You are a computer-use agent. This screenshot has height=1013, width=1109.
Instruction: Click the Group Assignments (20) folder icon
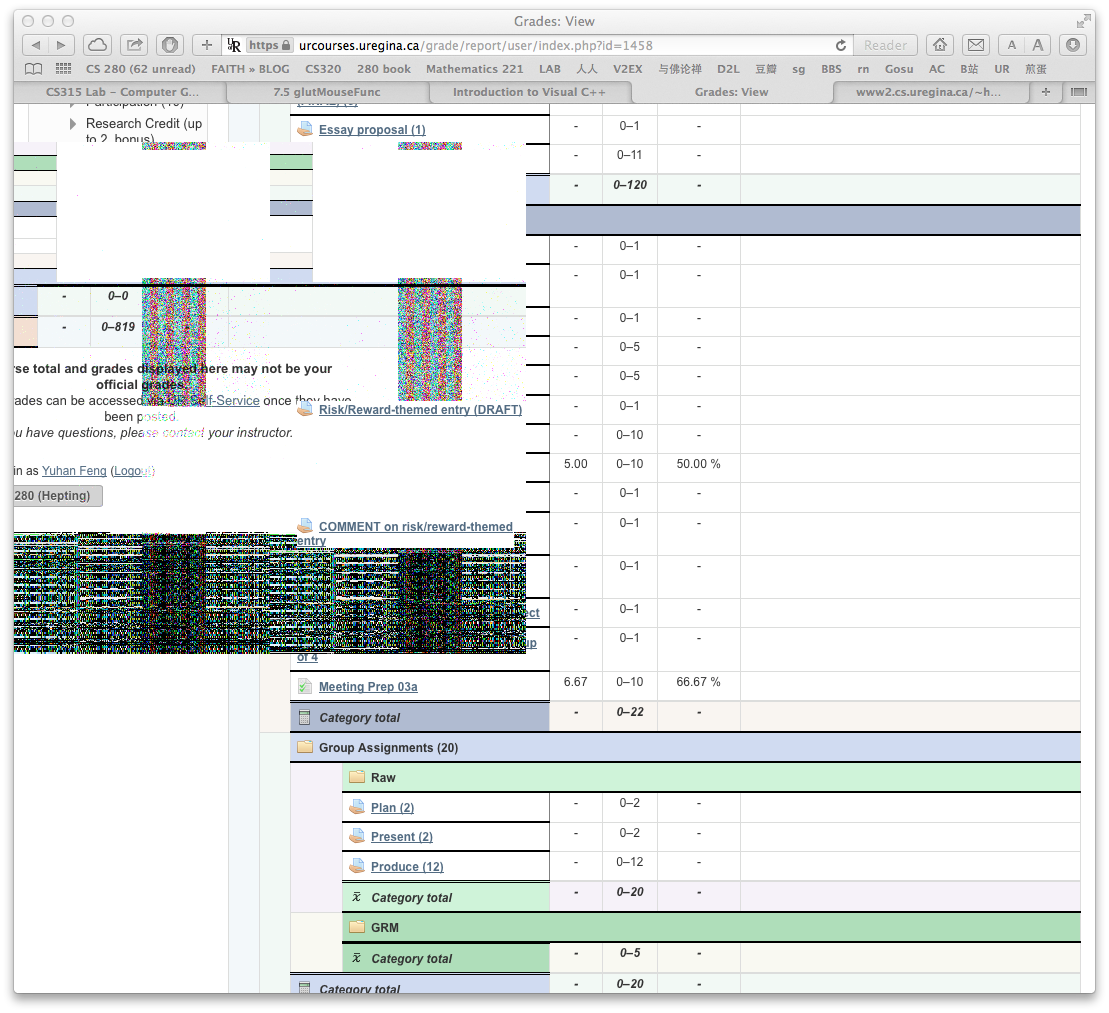(305, 748)
